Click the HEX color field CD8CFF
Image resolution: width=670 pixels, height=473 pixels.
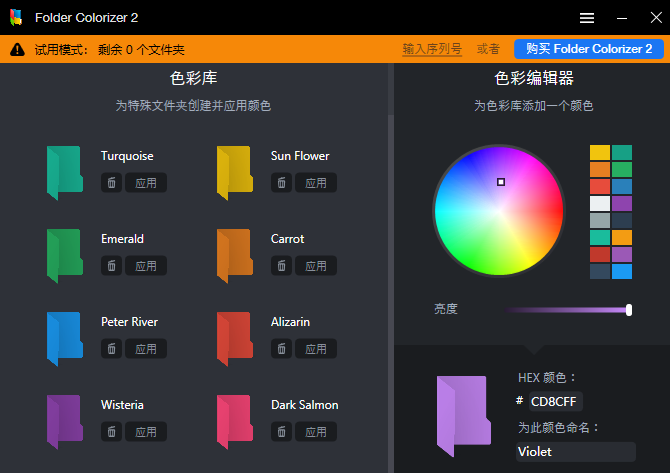(555, 402)
